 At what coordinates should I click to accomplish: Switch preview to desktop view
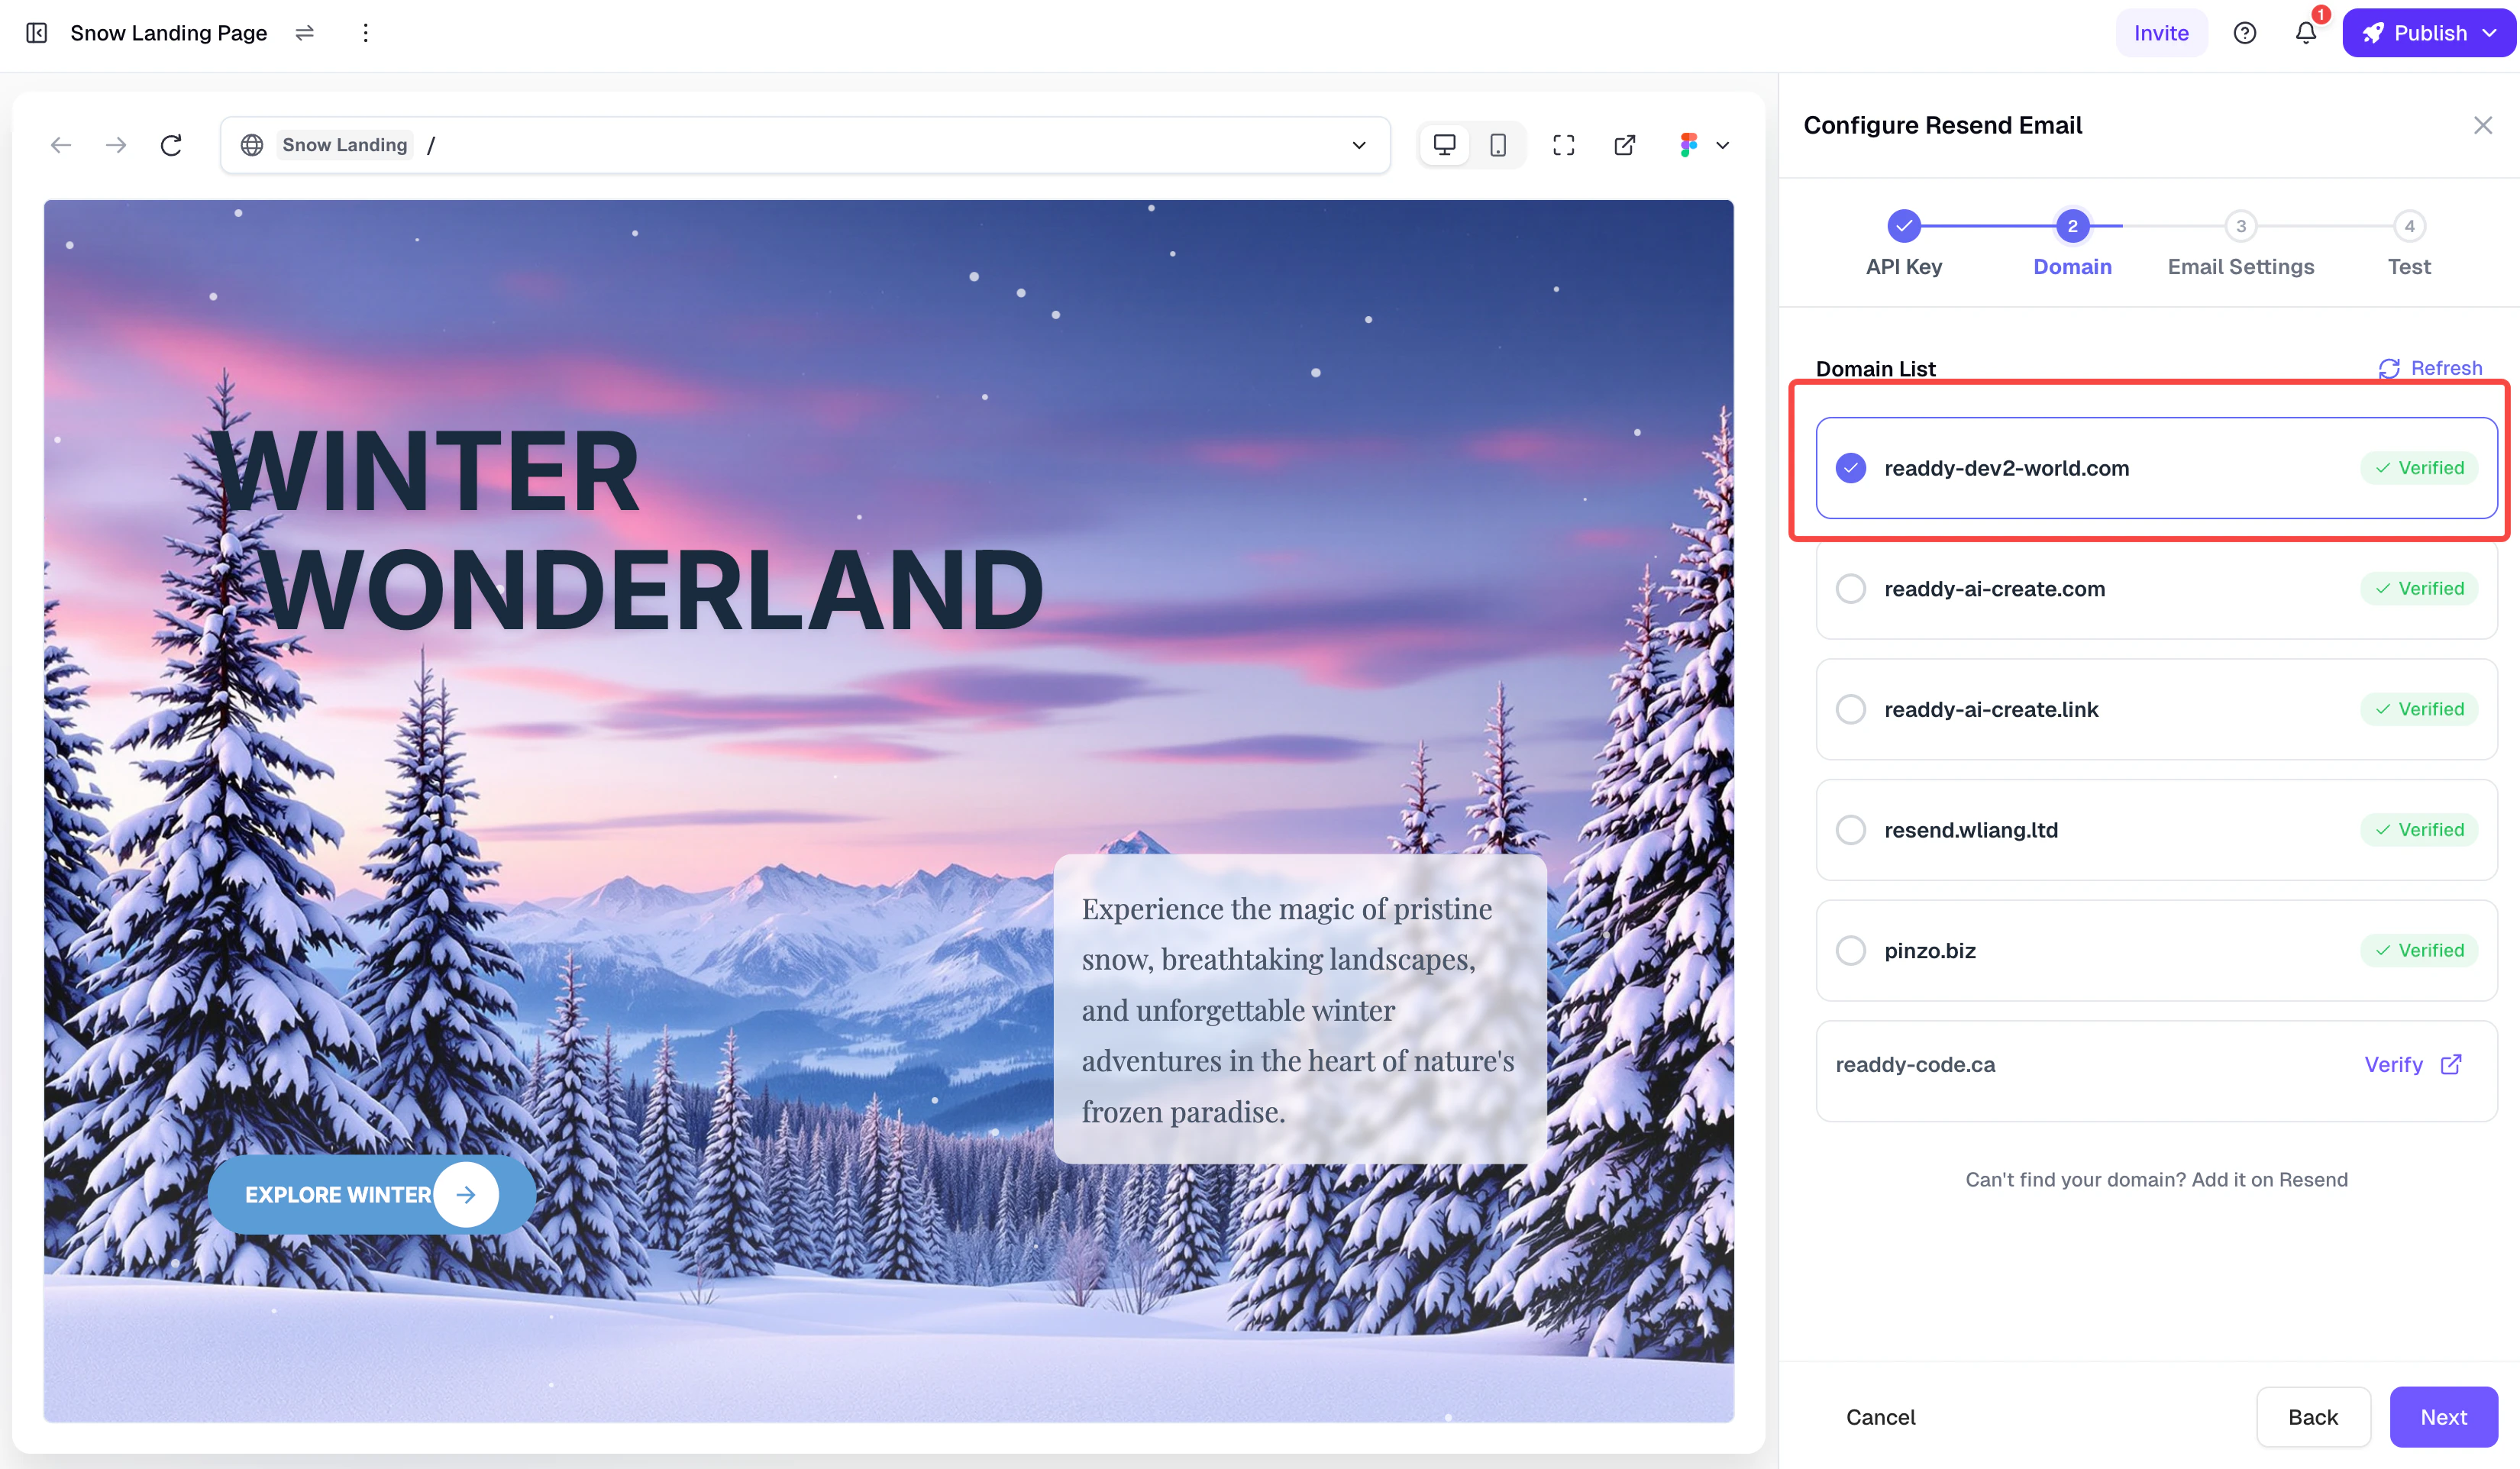coord(1444,144)
